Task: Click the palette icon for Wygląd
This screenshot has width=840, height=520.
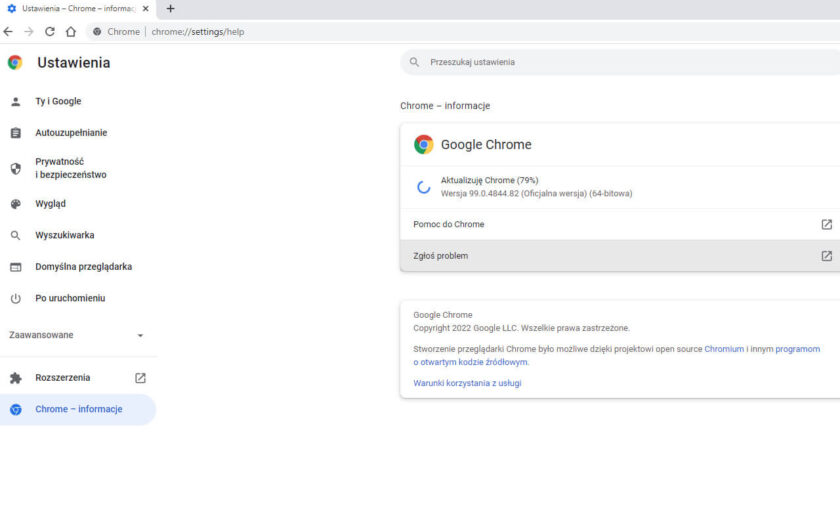Action: click(16, 204)
